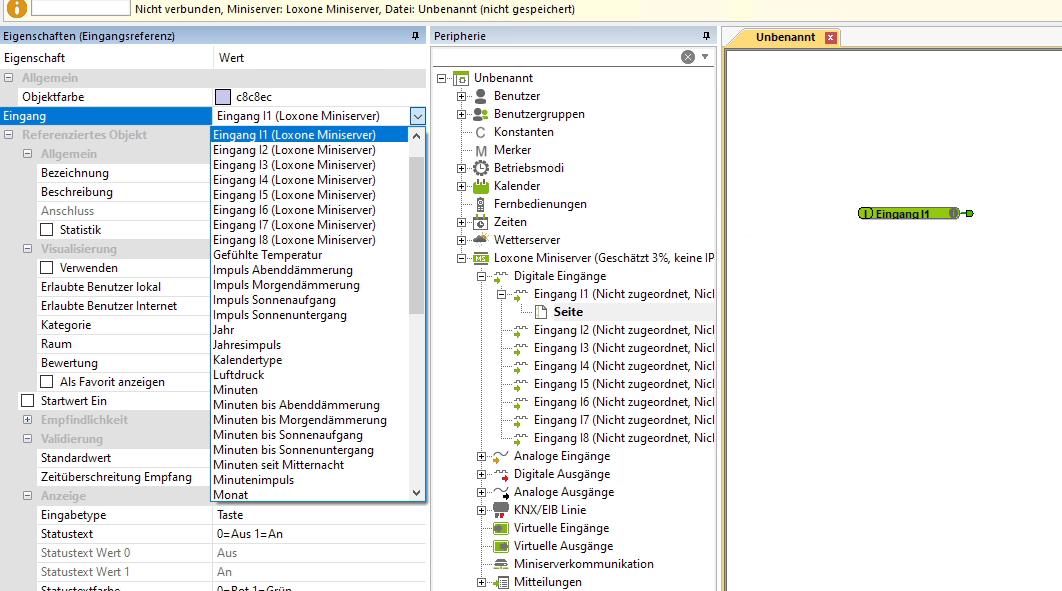Switch to the Unbenannt page tab
The width and height of the screenshot is (1062, 591).
tap(783, 37)
